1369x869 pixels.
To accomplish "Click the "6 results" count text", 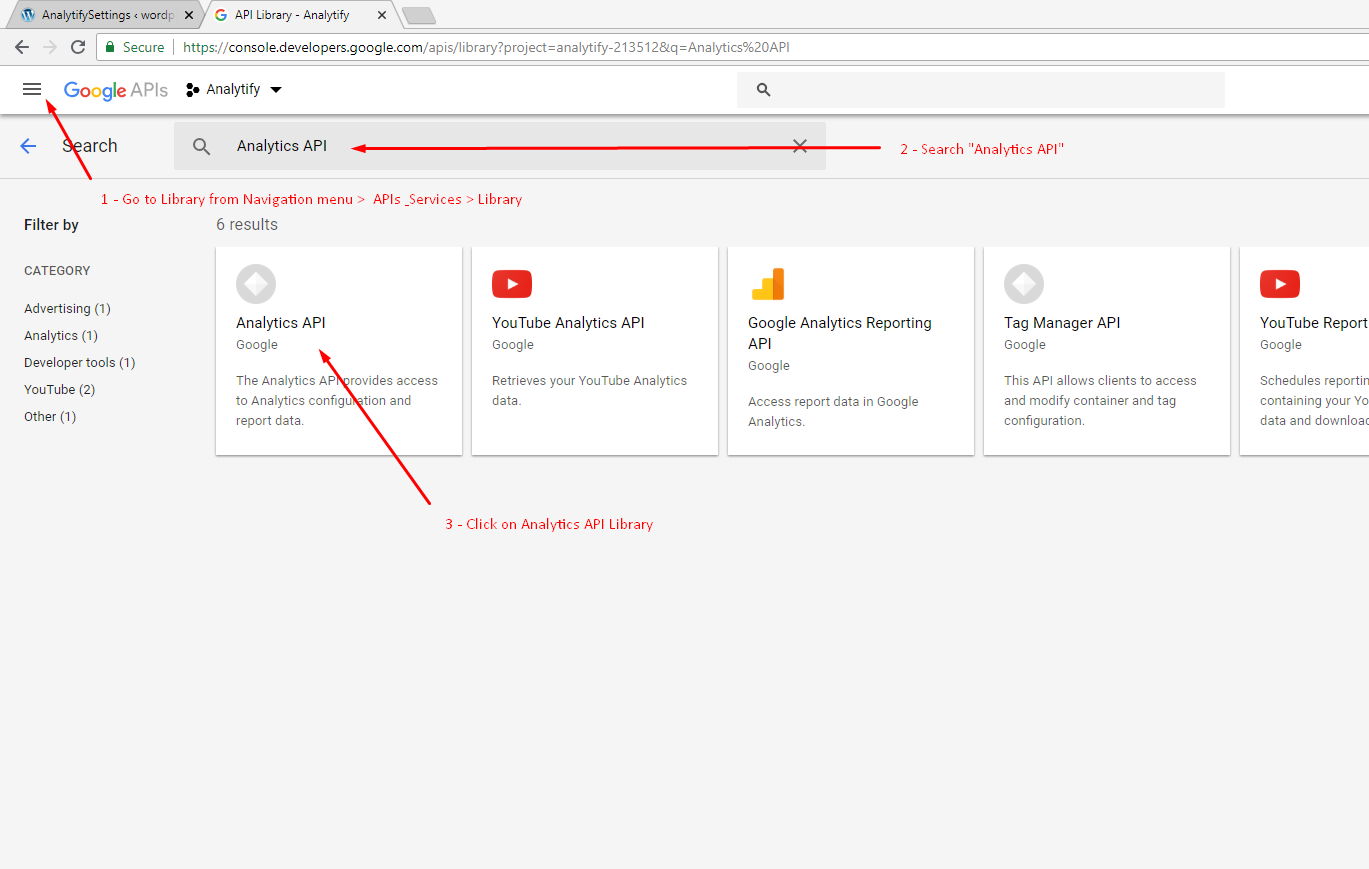I will (247, 225).
